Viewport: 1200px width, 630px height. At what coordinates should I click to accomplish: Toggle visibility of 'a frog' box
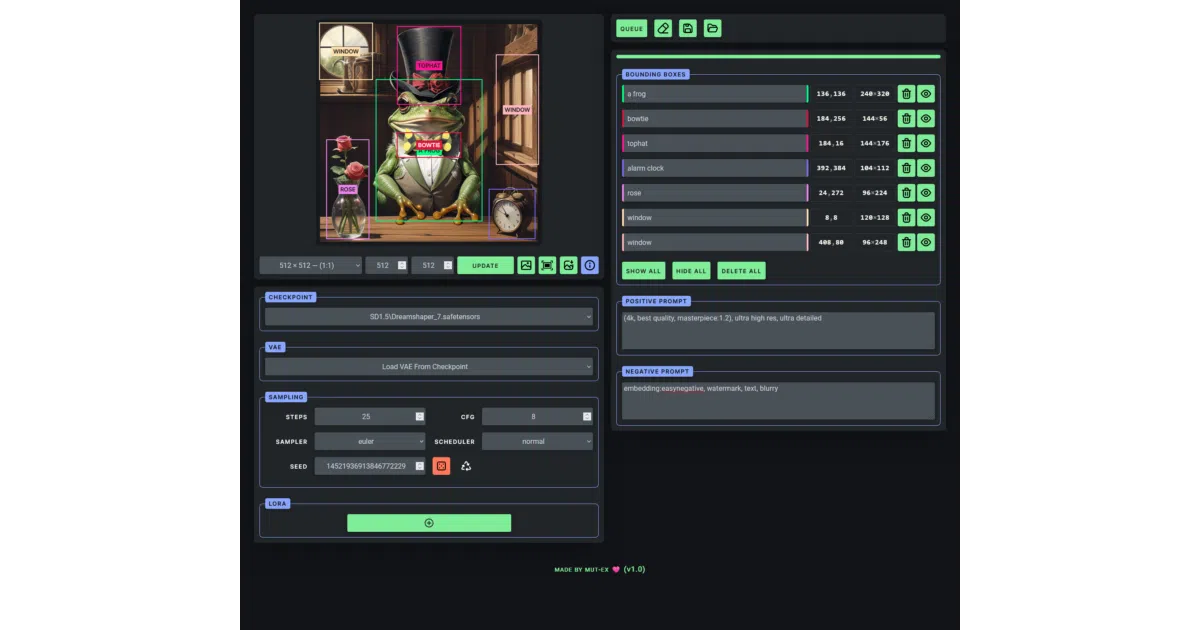(x=926, y=94)
